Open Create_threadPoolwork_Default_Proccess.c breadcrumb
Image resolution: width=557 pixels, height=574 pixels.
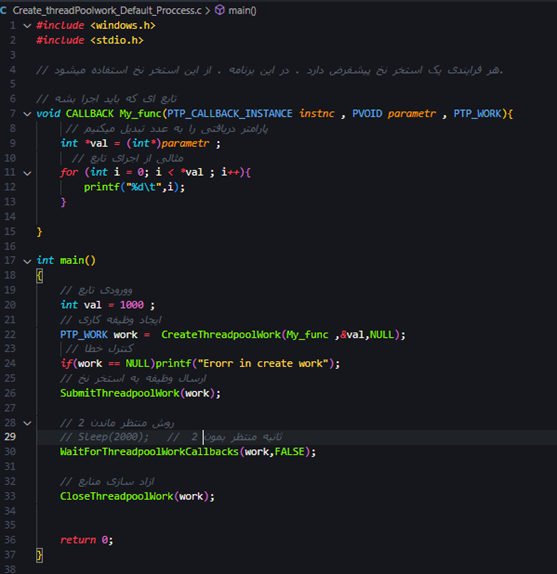[107, 10]
